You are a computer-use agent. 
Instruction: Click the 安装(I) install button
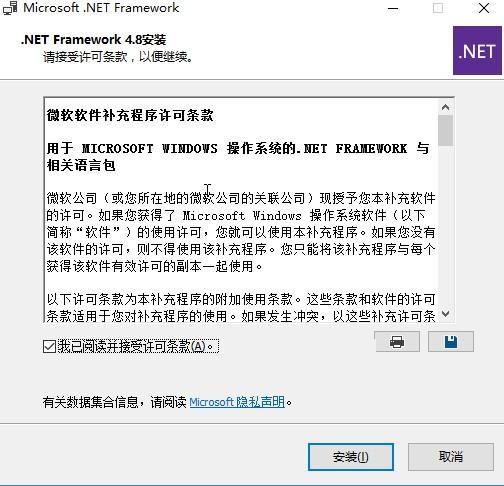pos(351,457)
